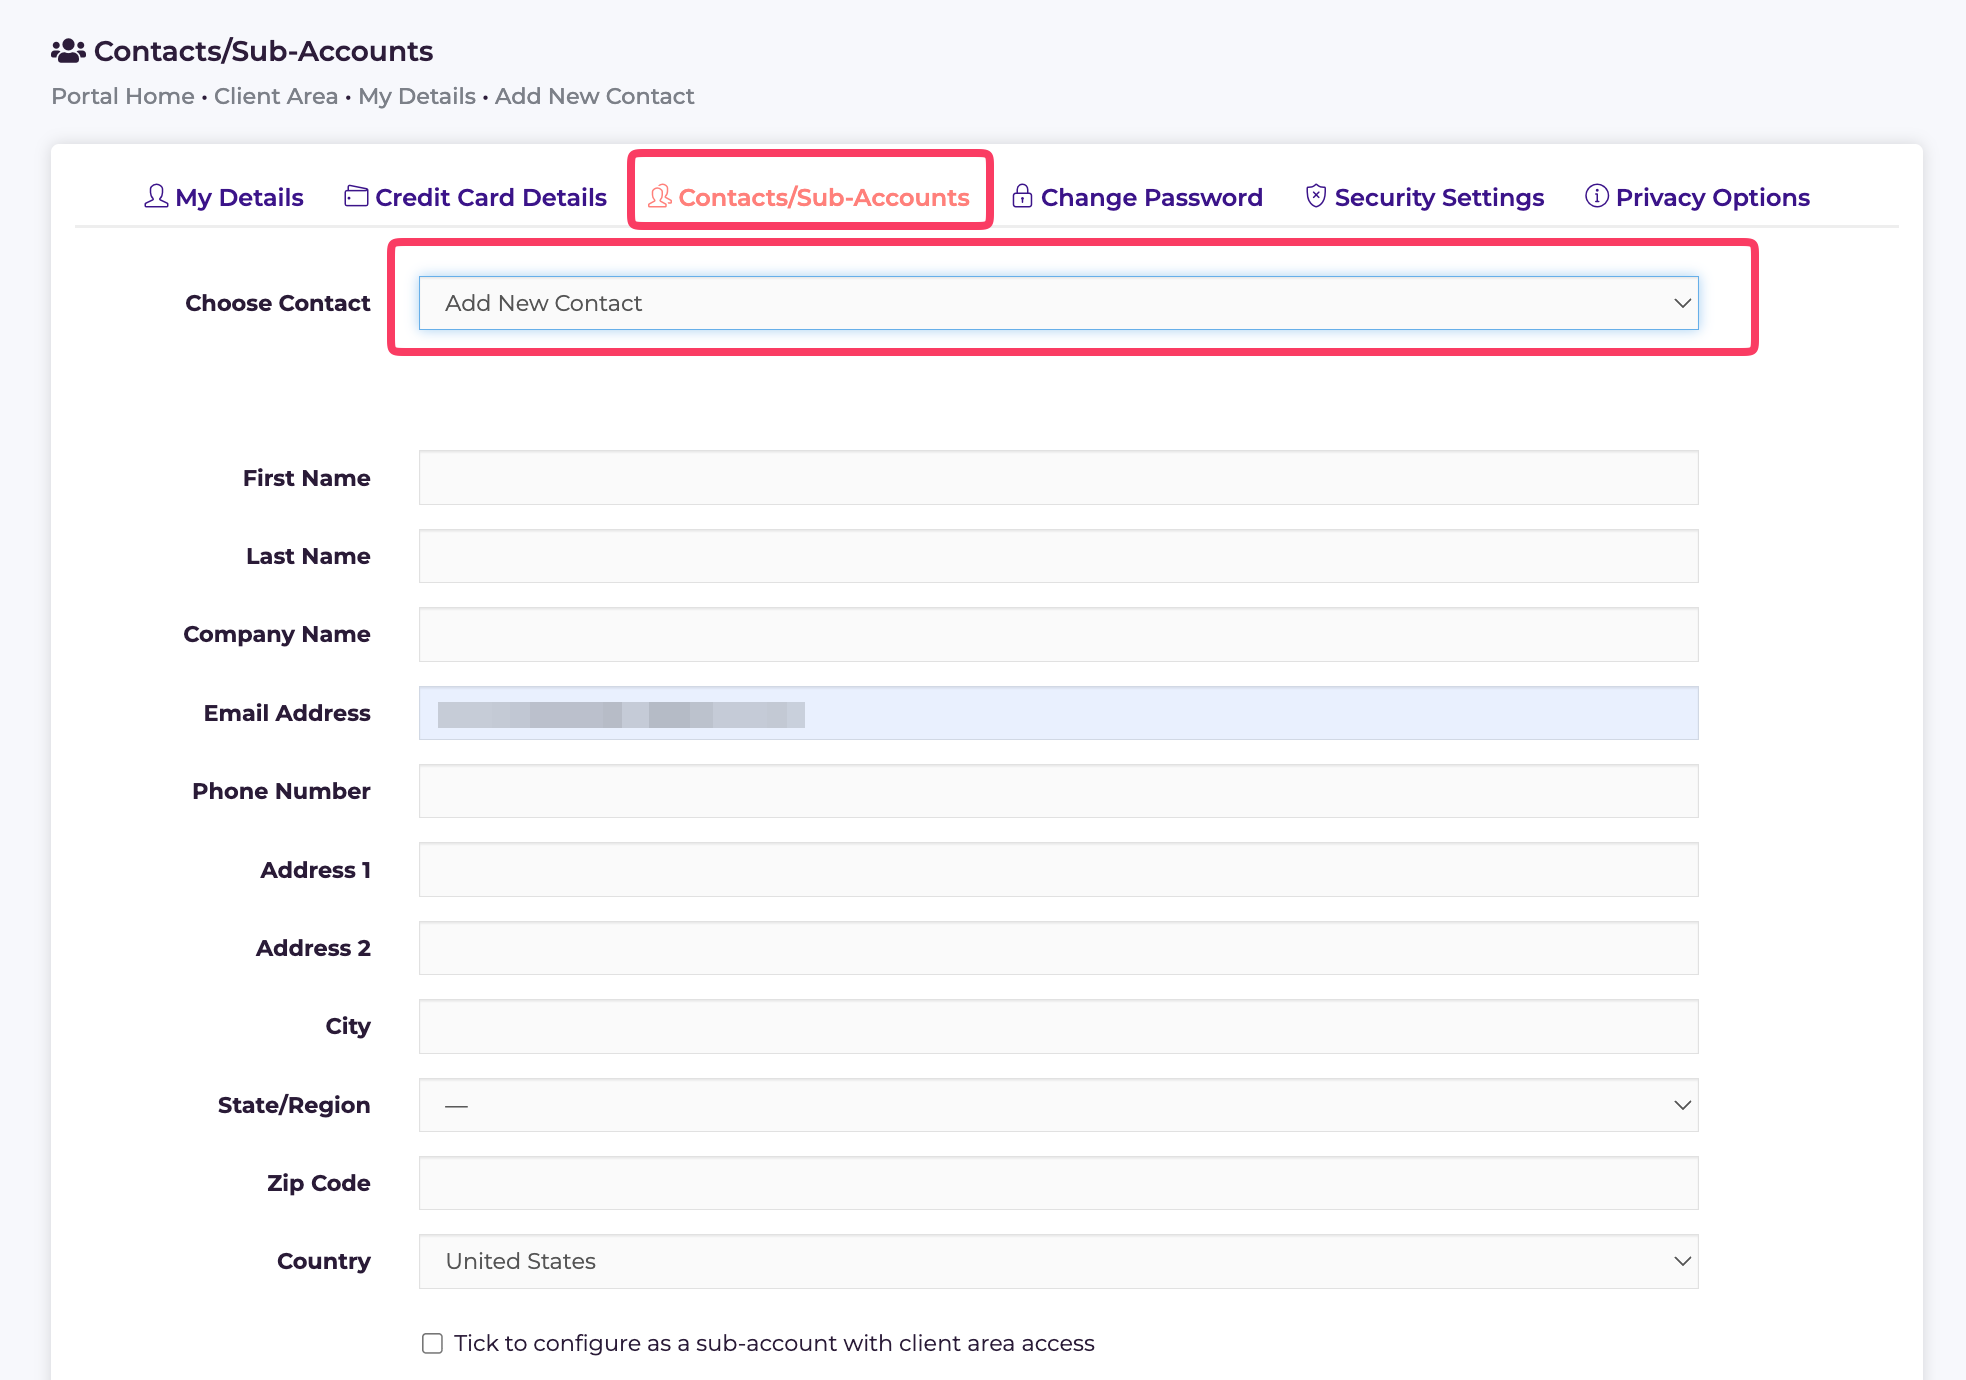Focus the Address 1 field
The width and height of the screenshot is (1966, 1380).
1058,870
